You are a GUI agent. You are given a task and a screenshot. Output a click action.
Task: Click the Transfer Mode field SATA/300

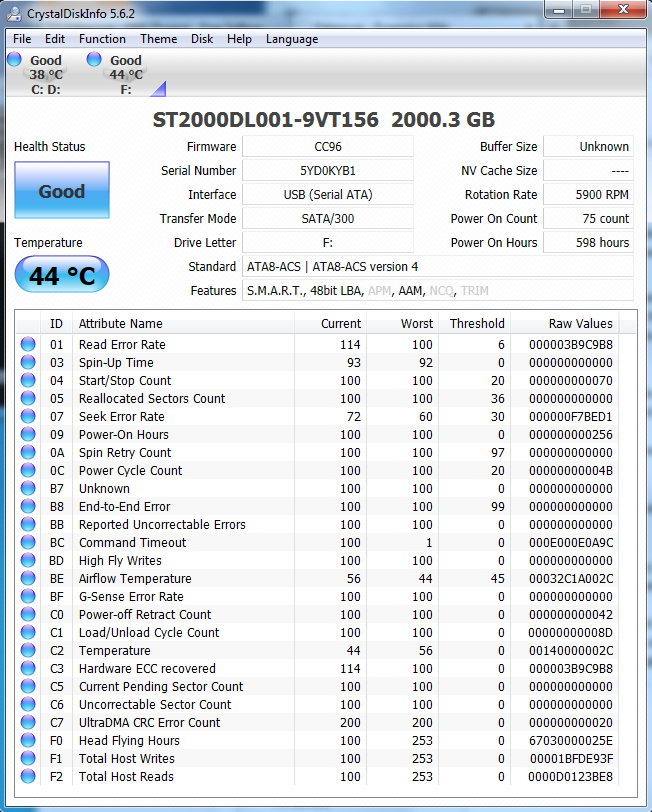tap(328, 219)
